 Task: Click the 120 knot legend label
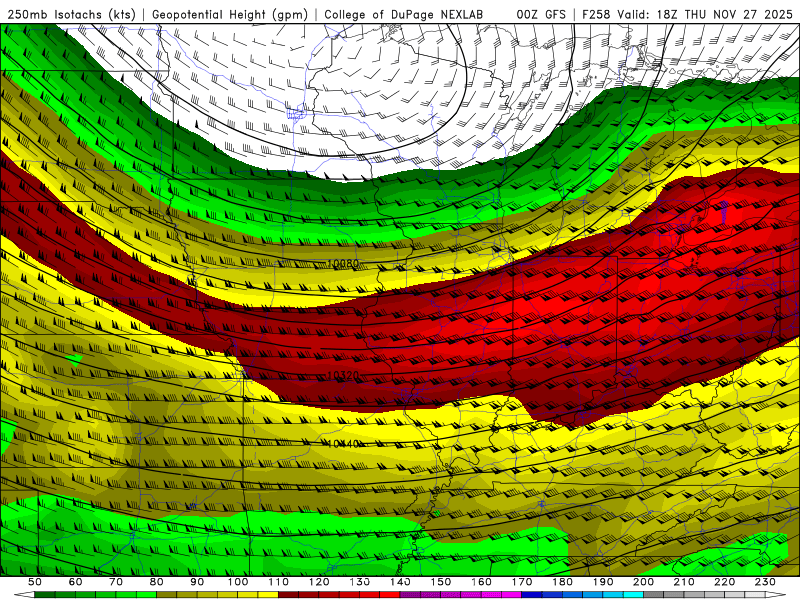tap(319, 582)
